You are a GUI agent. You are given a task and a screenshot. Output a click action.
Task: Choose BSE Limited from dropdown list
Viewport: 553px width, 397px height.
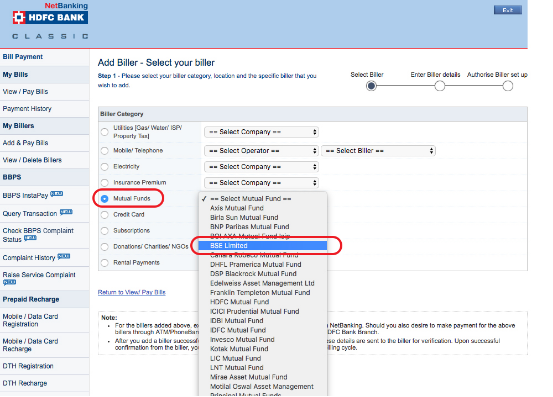pyautogui.click(x=263, y=246)
